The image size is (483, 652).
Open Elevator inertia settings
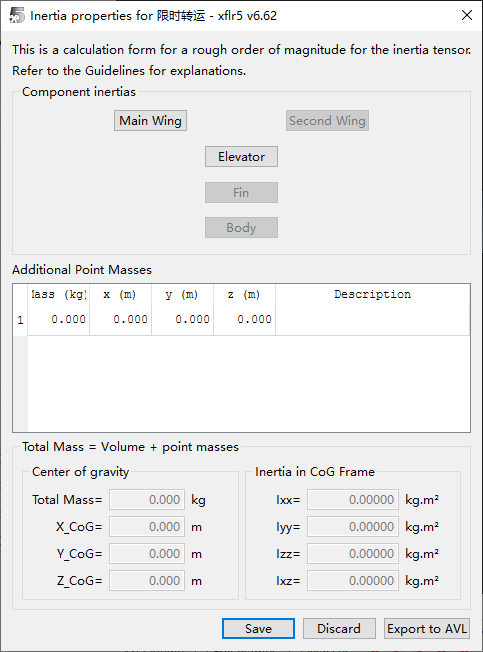point(241,157)
